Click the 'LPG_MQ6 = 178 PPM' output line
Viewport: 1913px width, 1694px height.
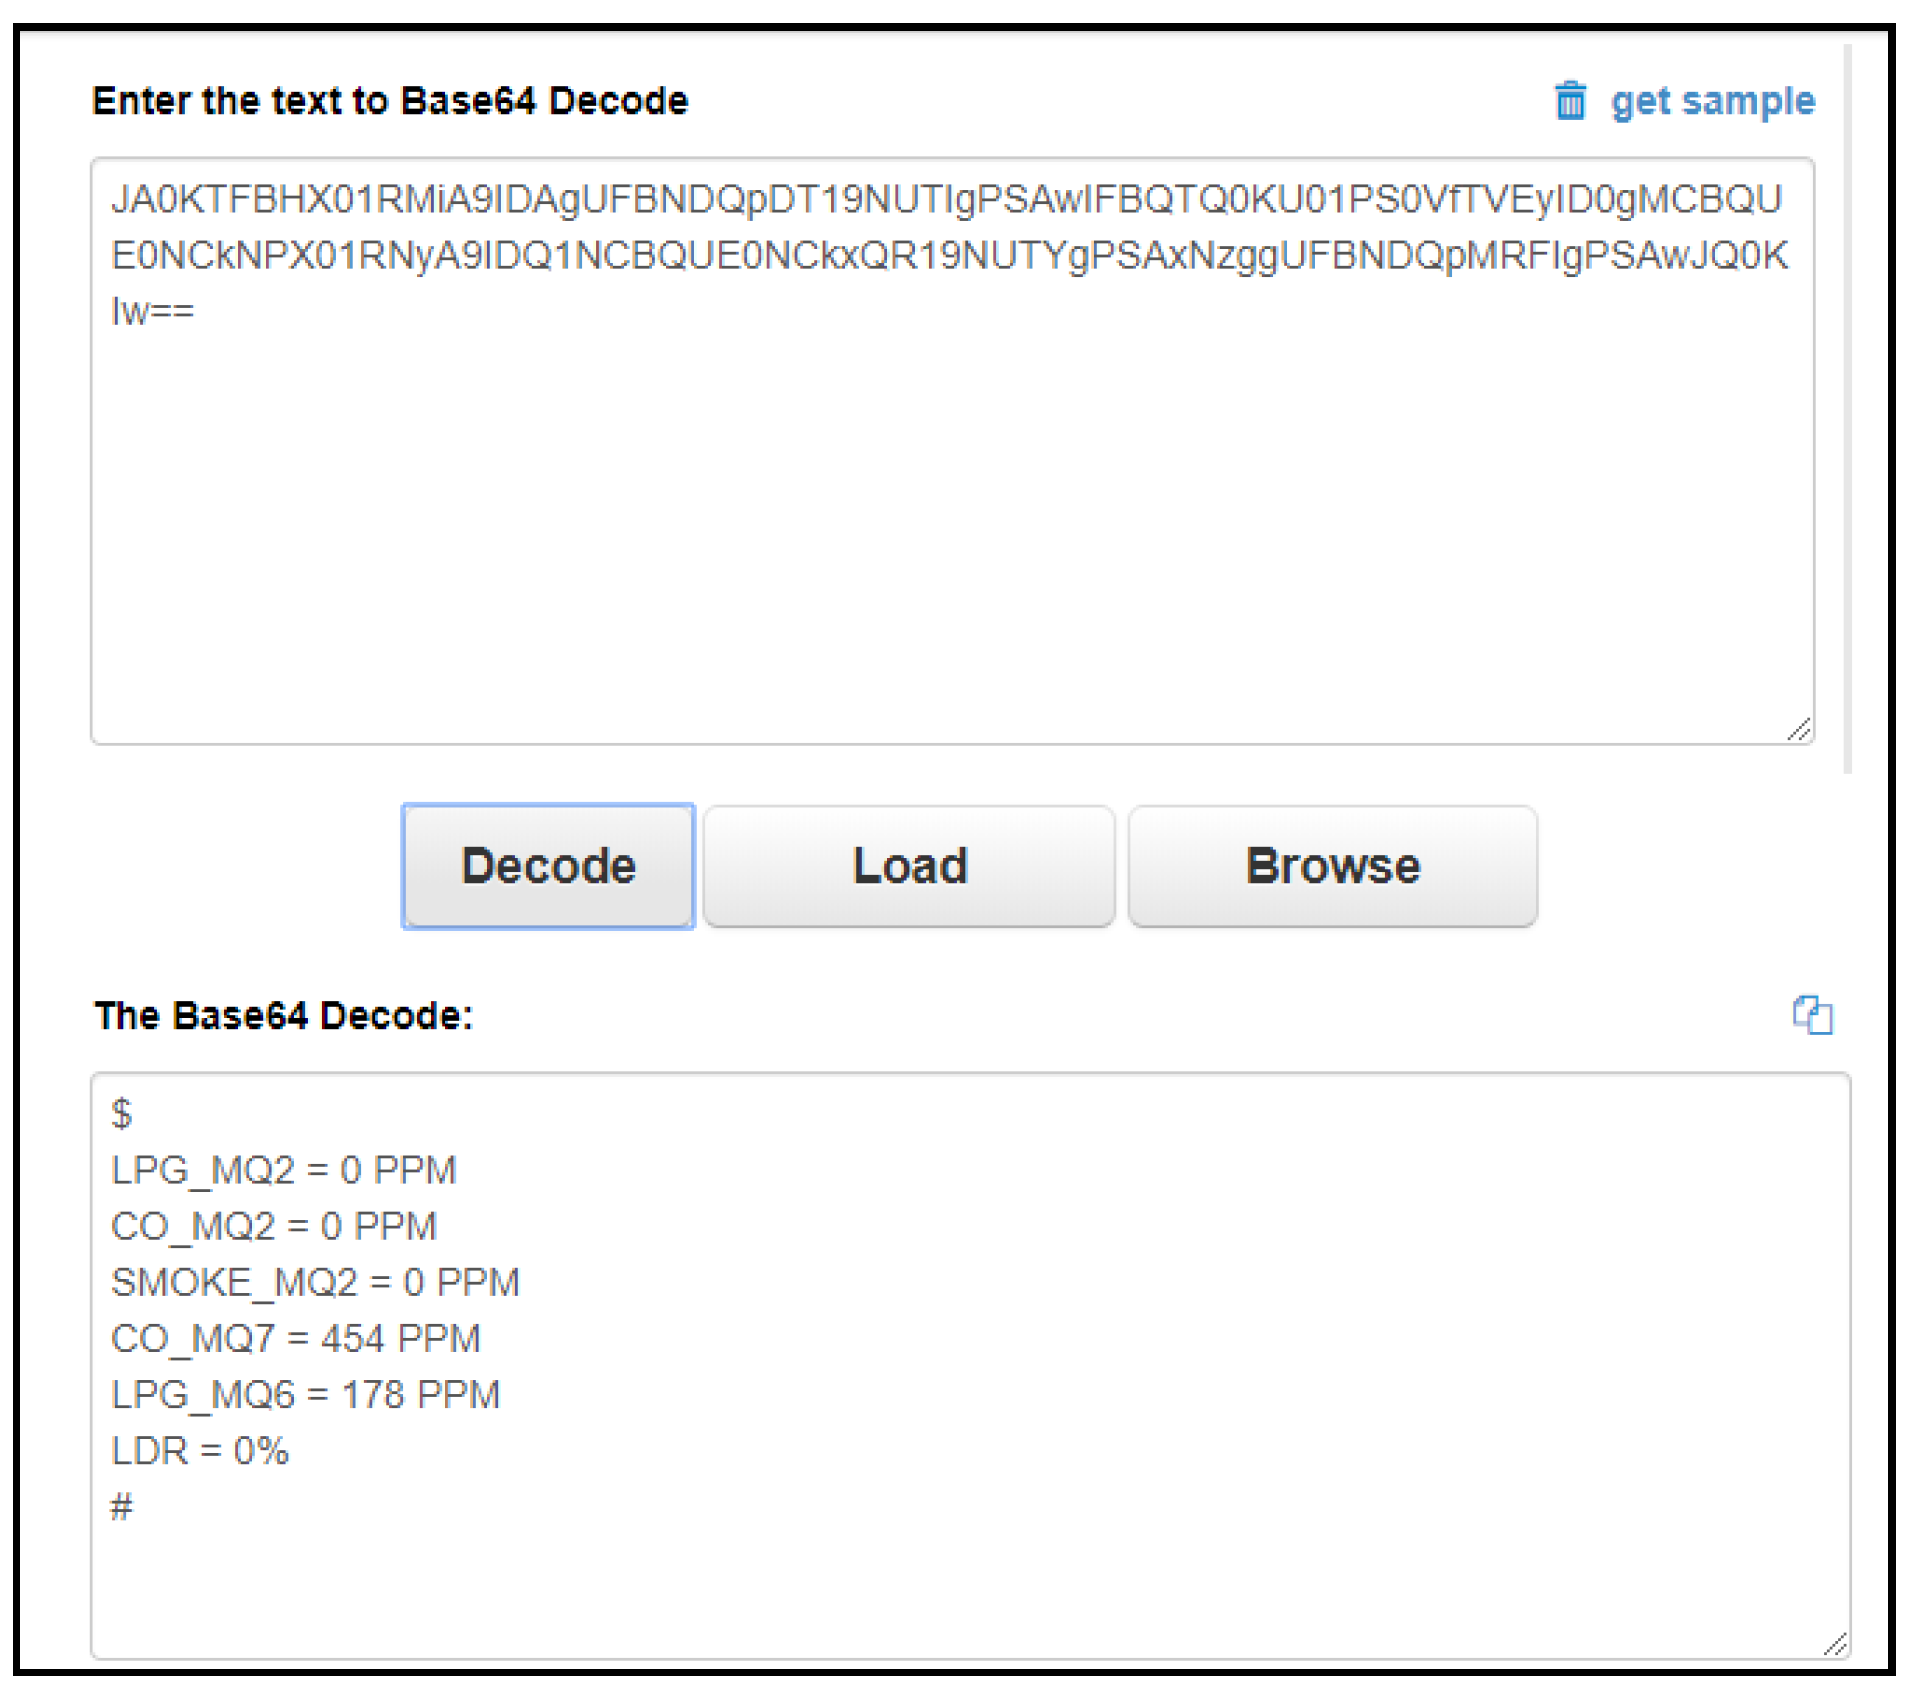(305, 1393)
